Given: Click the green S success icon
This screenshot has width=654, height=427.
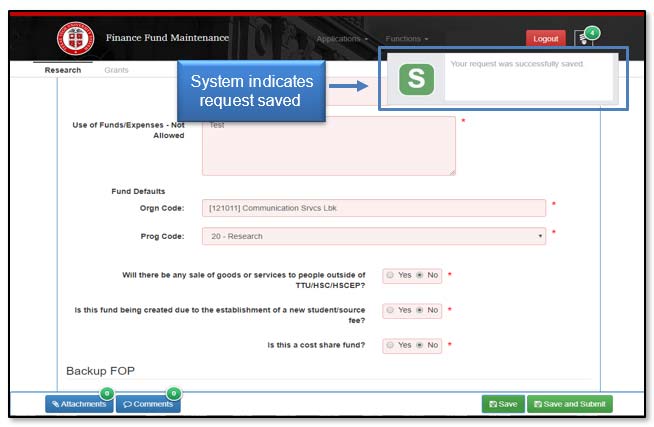Looking at the screenshot, I should tap(416, 79).
